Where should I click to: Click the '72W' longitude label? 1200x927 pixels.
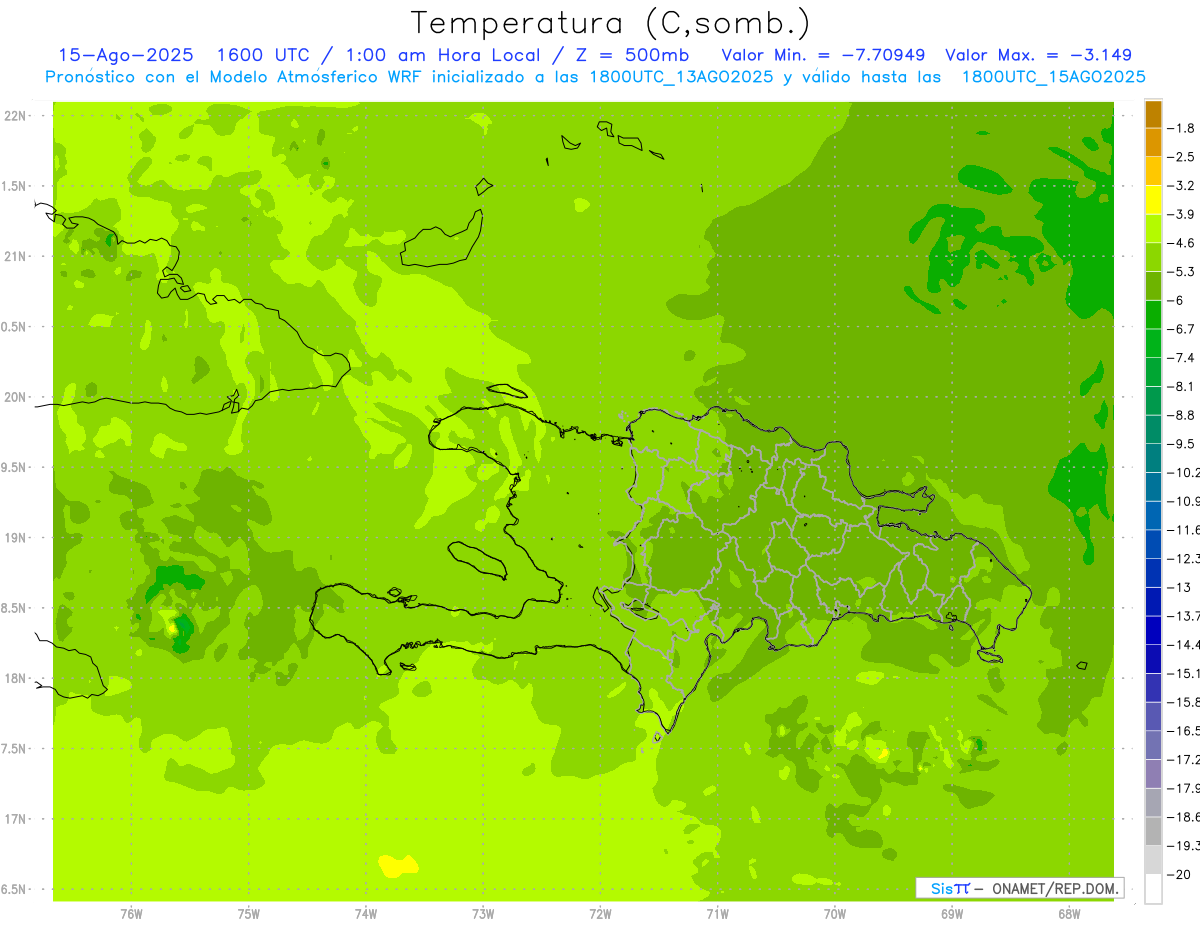pyautogui.click(x=600, y=913)
